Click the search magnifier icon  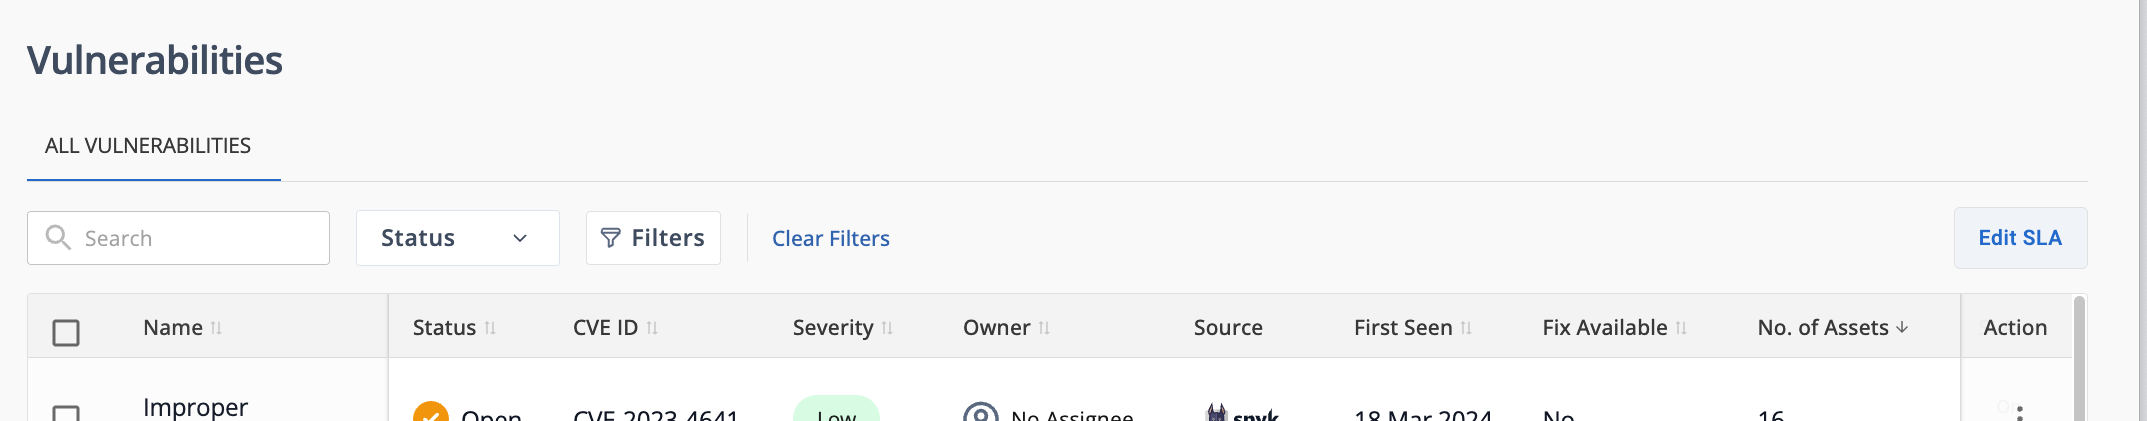pyautogui.click(x=58, y=237)
